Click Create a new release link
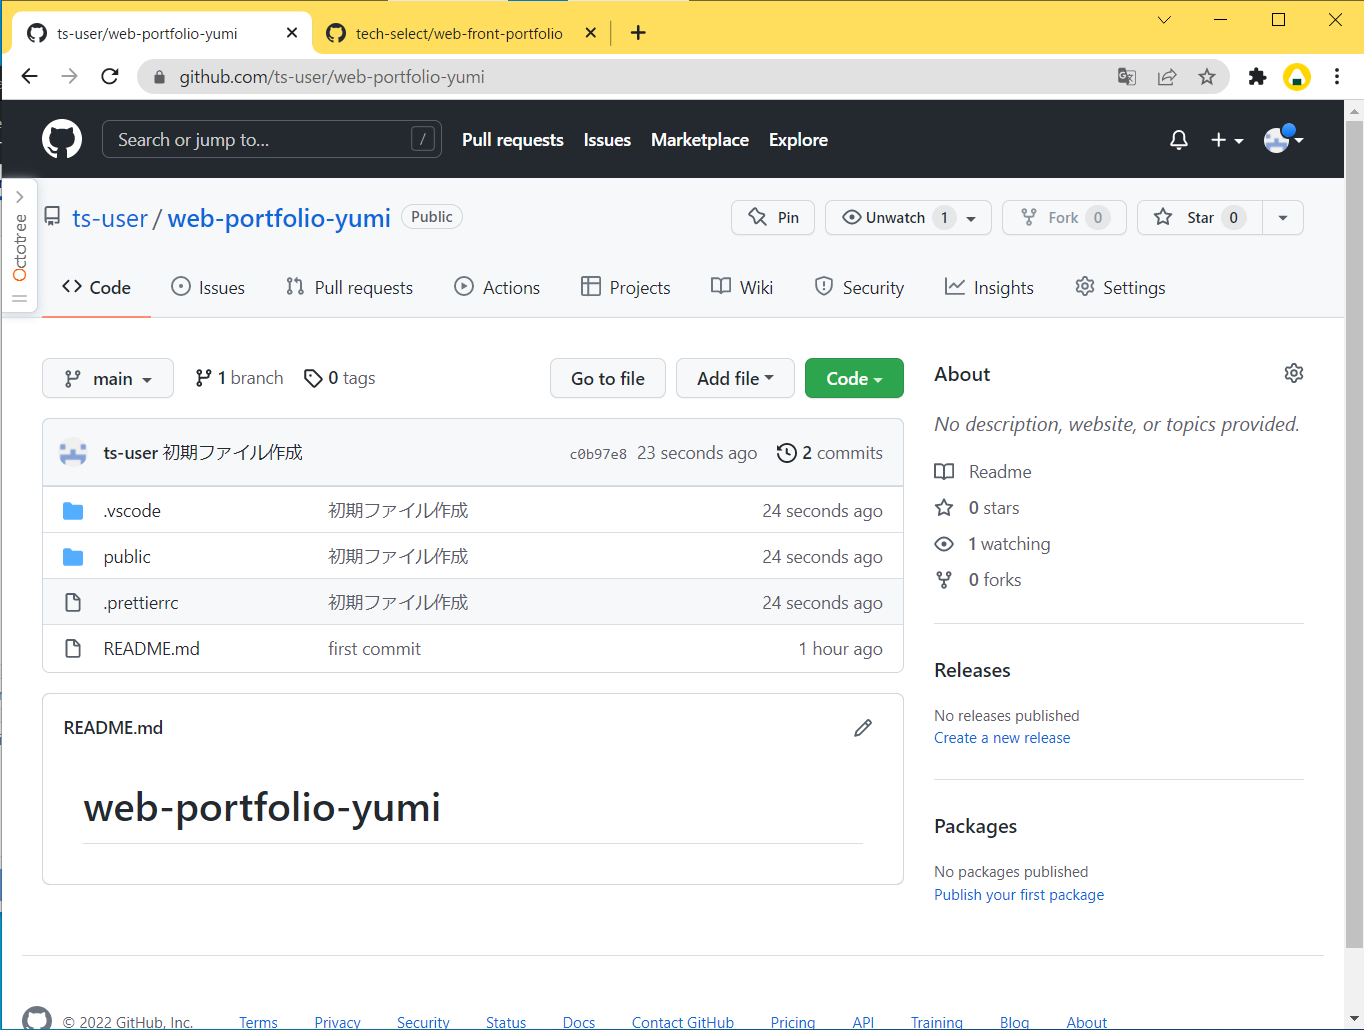 (1002, 738)
